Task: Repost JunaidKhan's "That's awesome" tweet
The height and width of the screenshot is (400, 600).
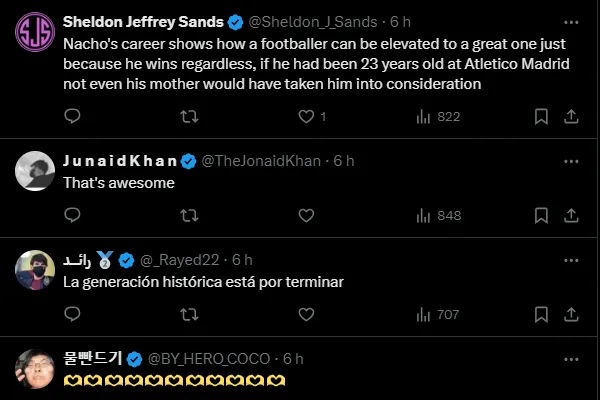Action: click(188, 215)
